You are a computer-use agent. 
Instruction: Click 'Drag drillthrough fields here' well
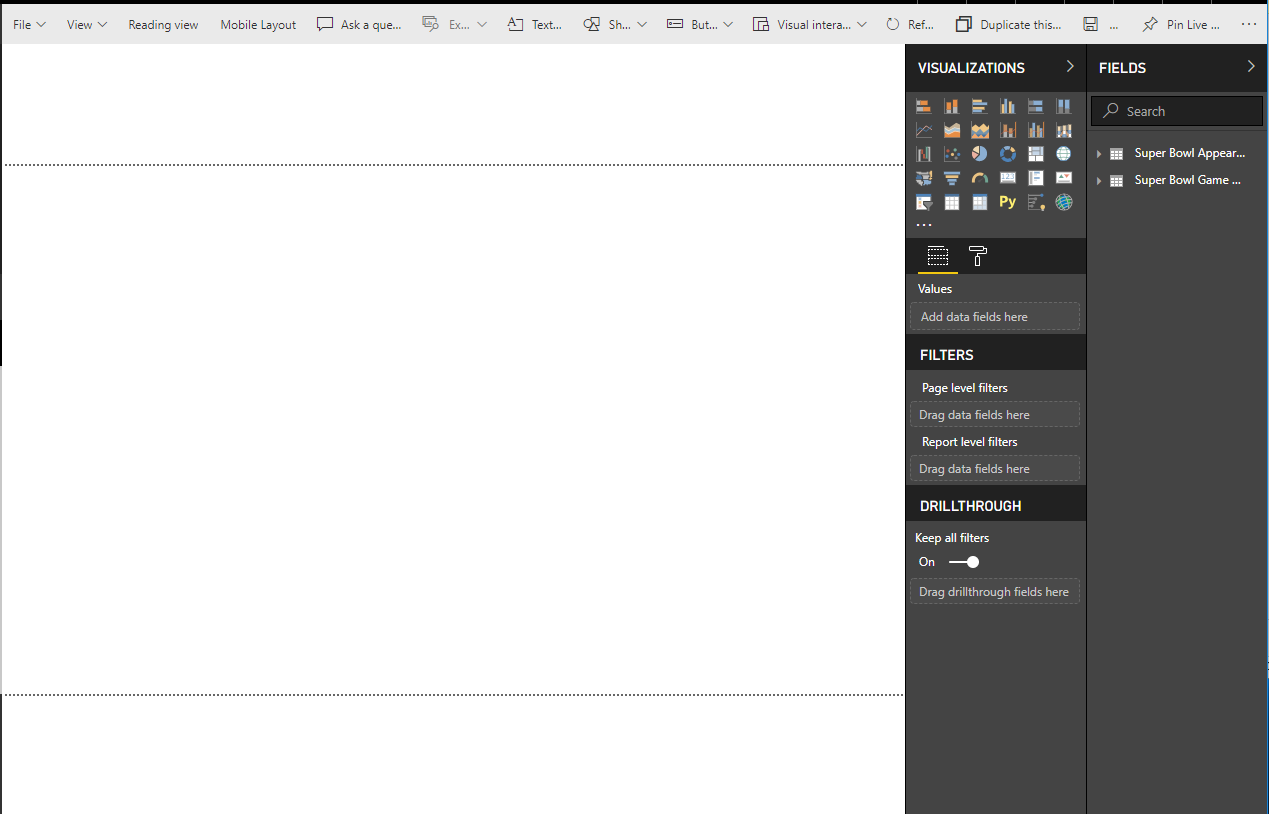[995, 592]
